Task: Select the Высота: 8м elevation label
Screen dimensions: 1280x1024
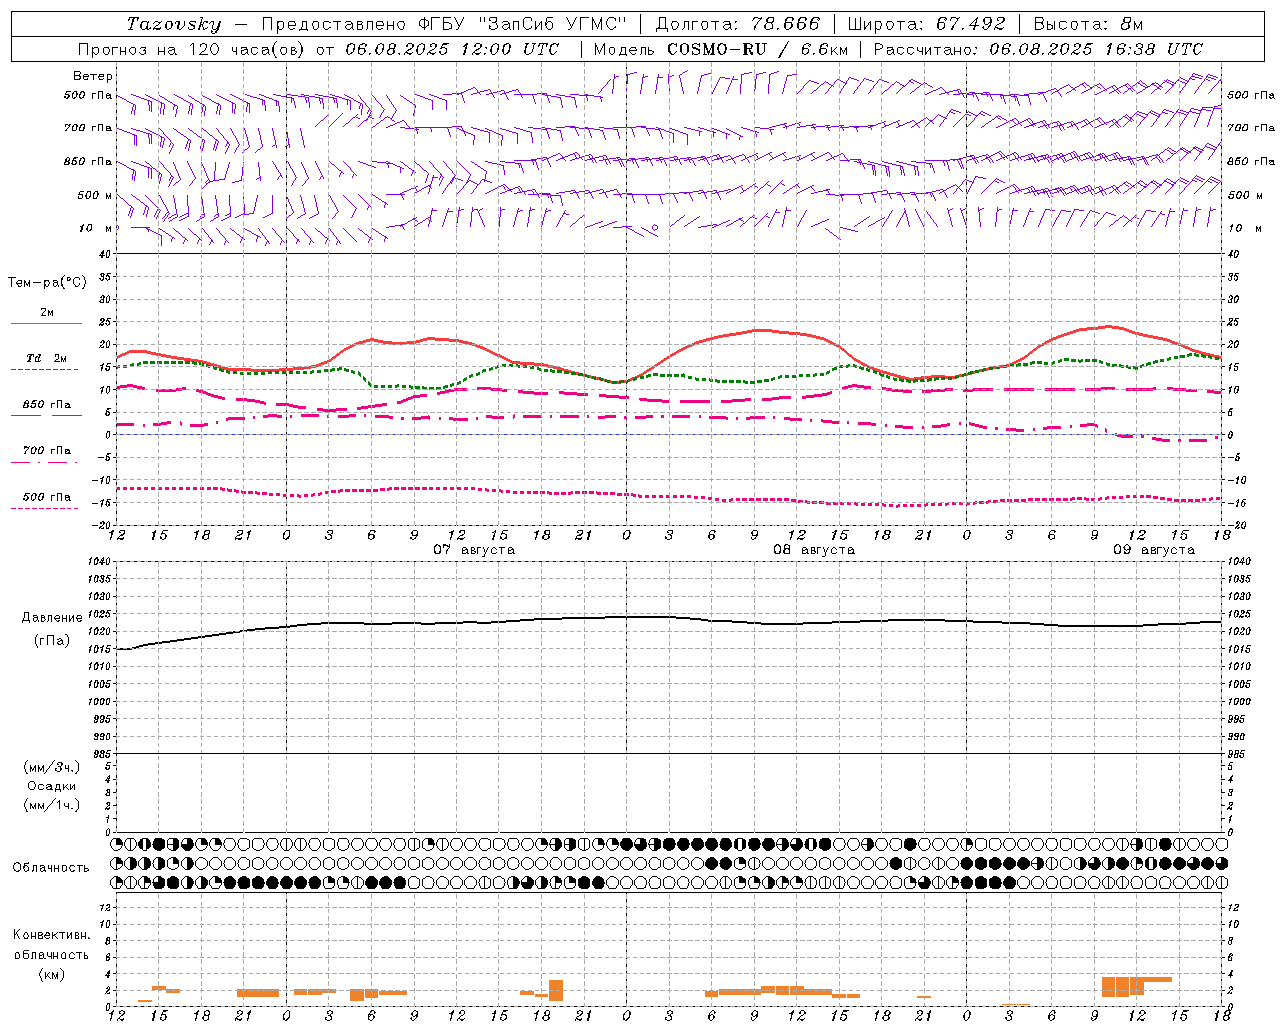Action: [1088, 24]
